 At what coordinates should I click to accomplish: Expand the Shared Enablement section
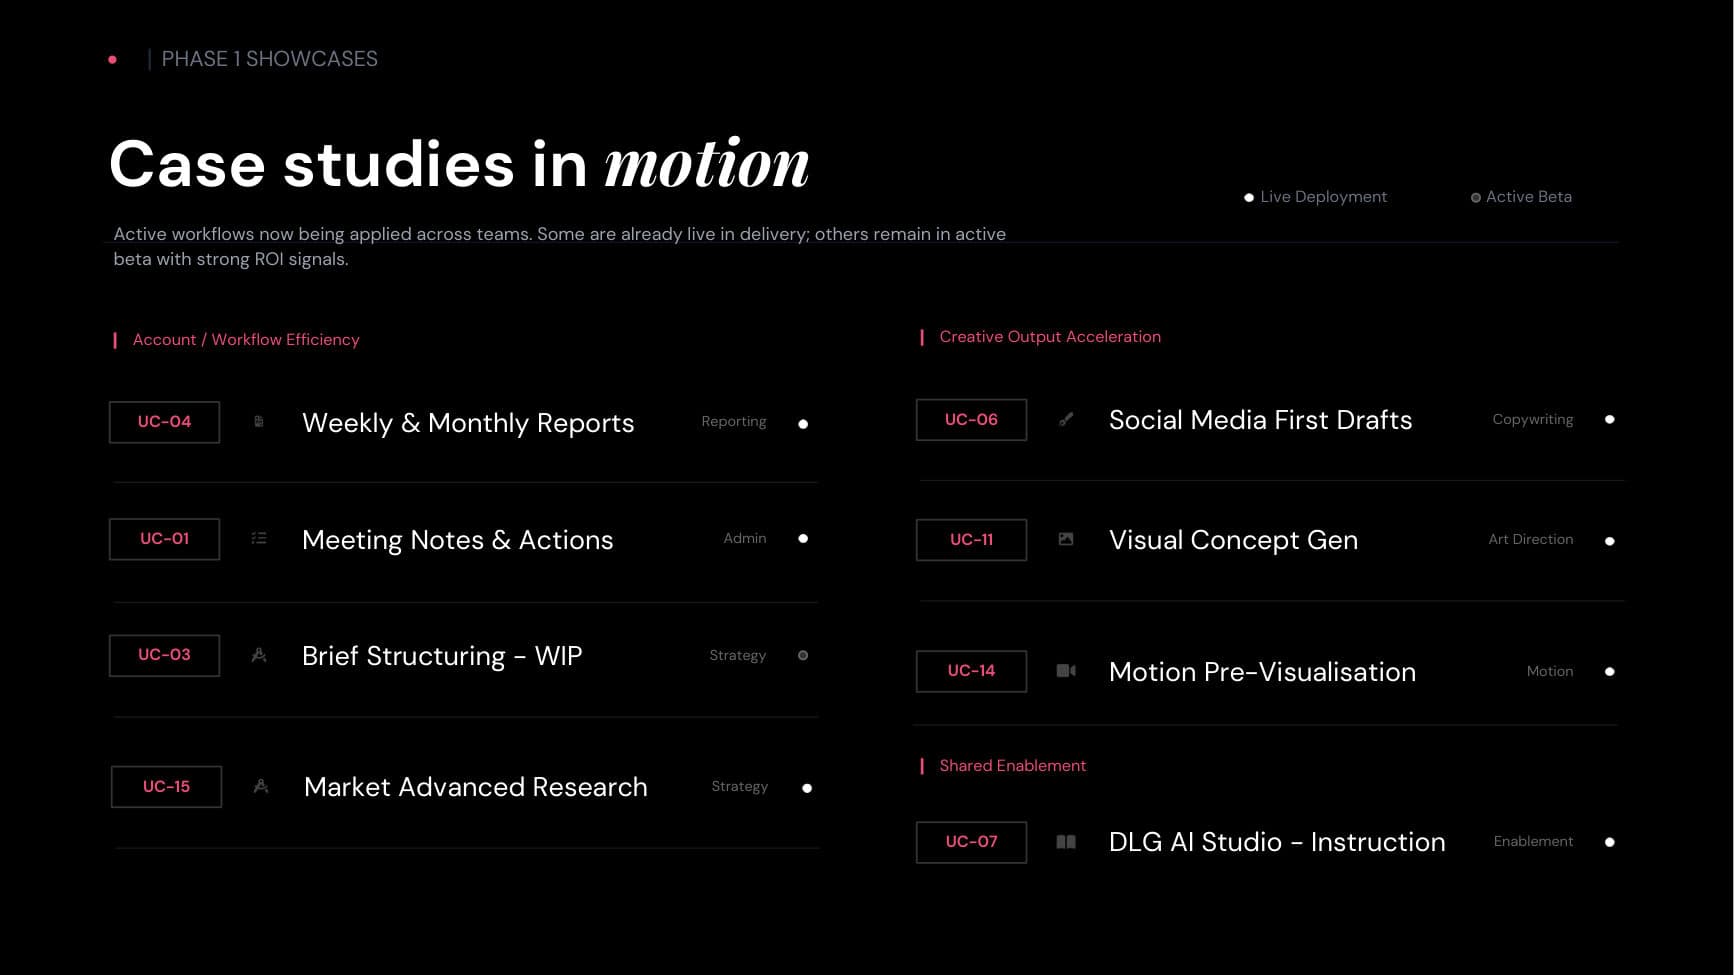coord(1012,765)
